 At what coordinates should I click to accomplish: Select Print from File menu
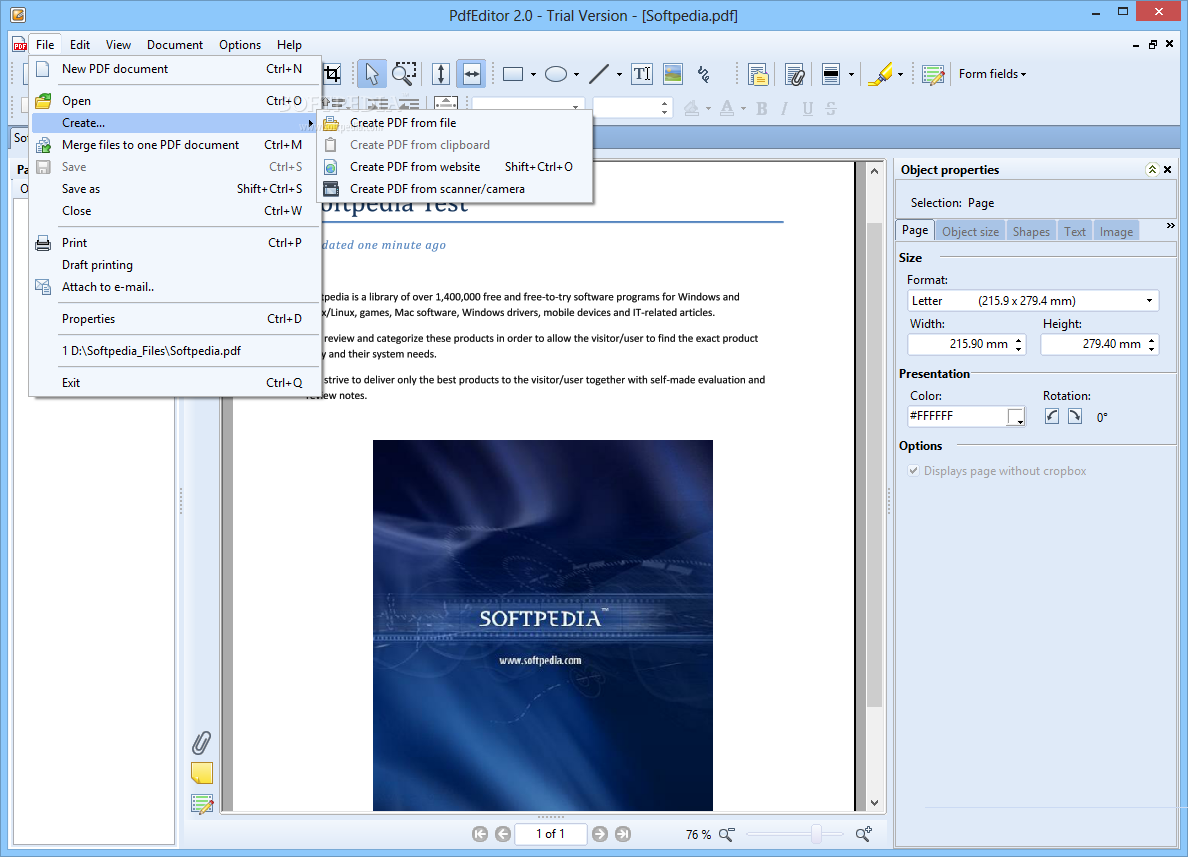pyautogui.click(x=174, y=242)
